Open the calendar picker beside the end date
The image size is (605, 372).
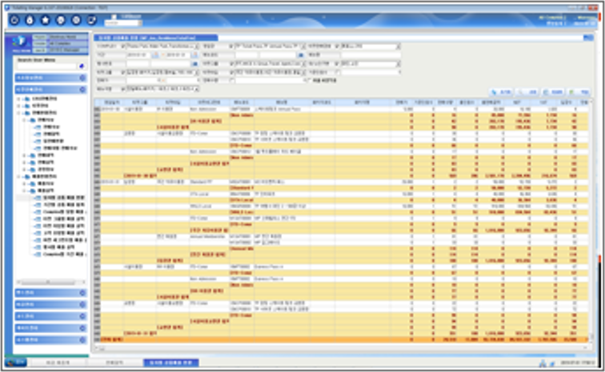194,55
